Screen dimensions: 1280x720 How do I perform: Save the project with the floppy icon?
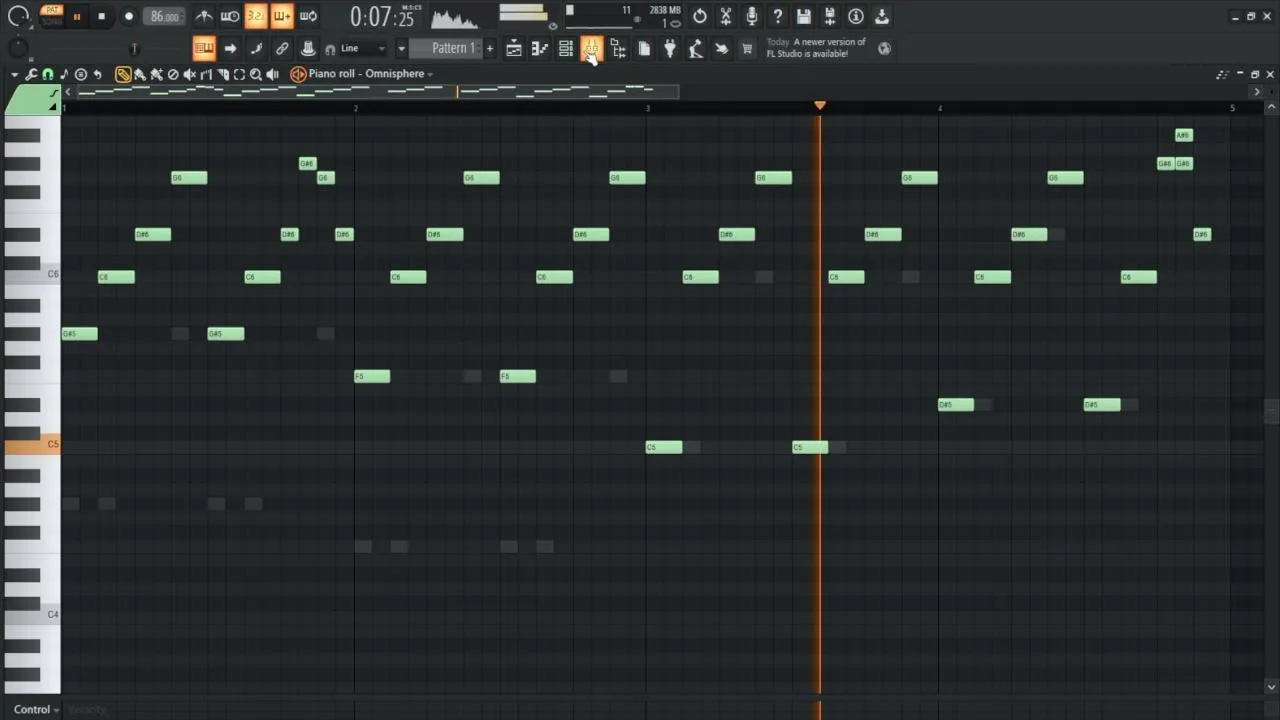click(804, 16)
